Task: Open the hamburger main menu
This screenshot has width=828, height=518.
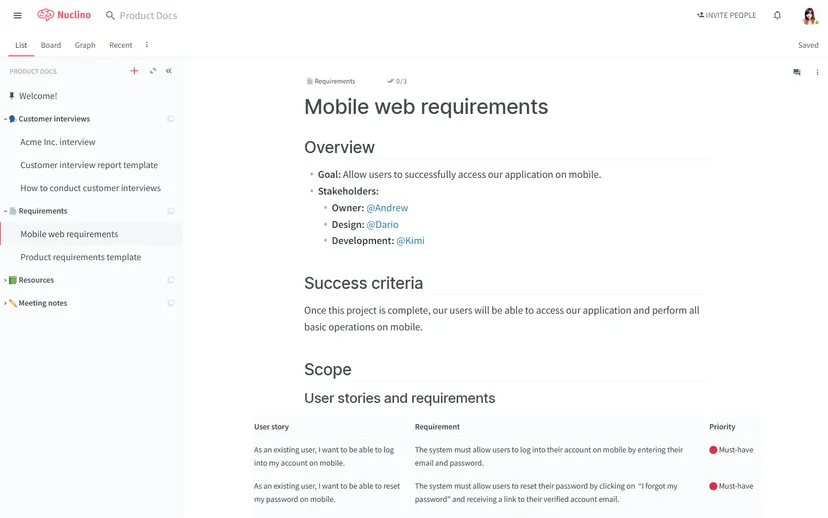Action: [x=17, y=15]
